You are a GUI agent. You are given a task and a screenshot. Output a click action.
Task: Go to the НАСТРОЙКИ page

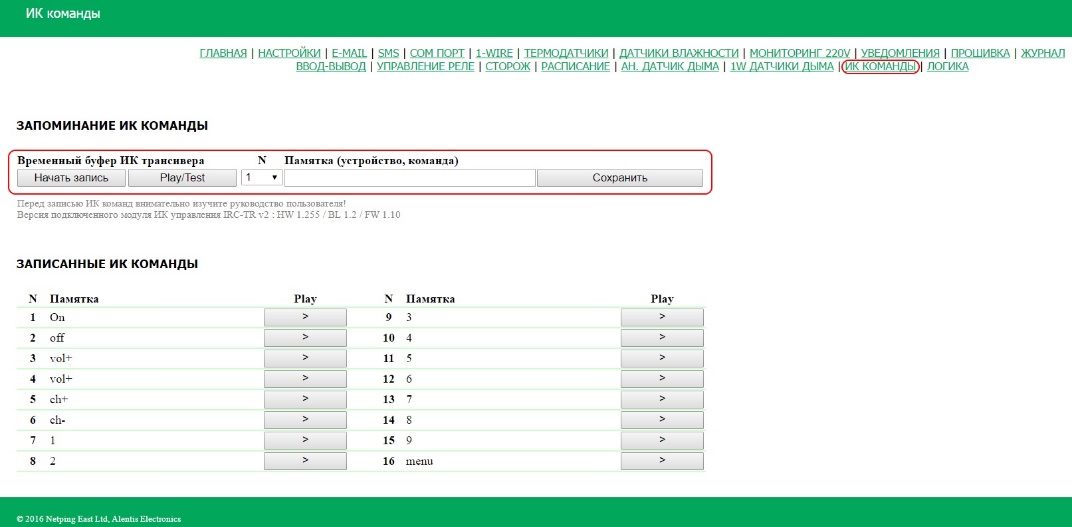pyautogui.click(x=289, y=53)
